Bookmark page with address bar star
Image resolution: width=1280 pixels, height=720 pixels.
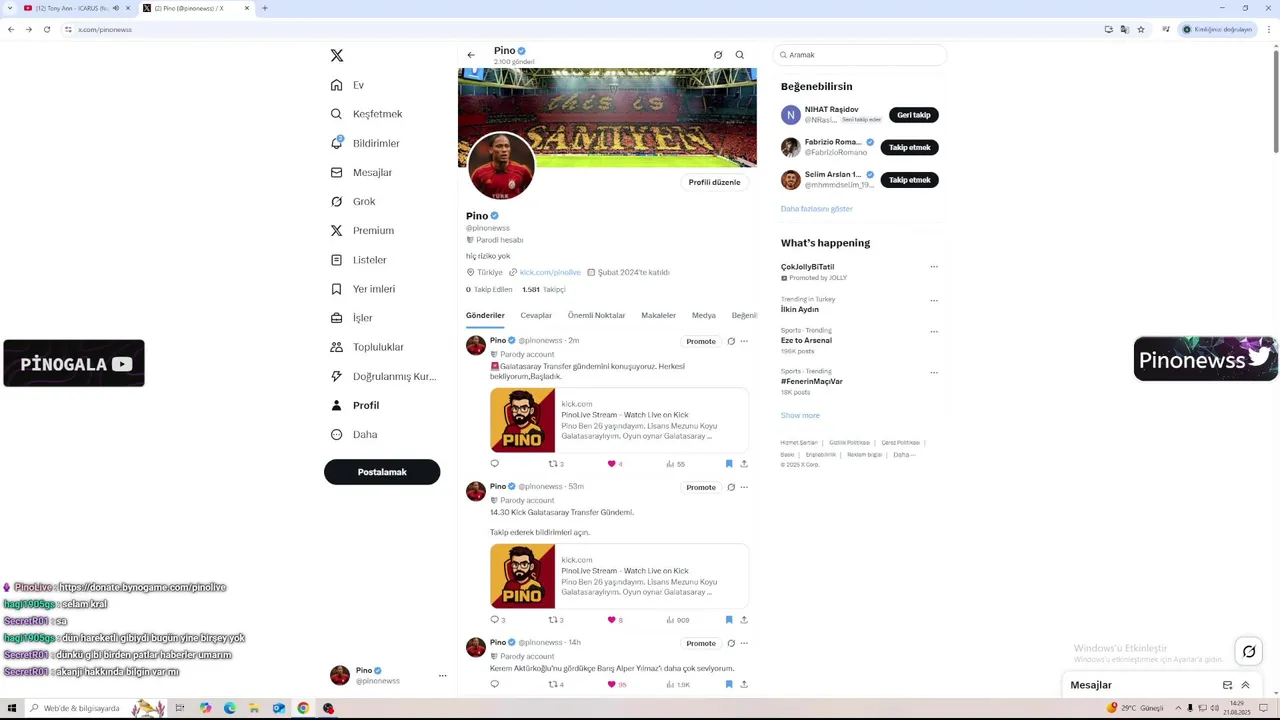pyautogui.click(x=1141, y=29)
